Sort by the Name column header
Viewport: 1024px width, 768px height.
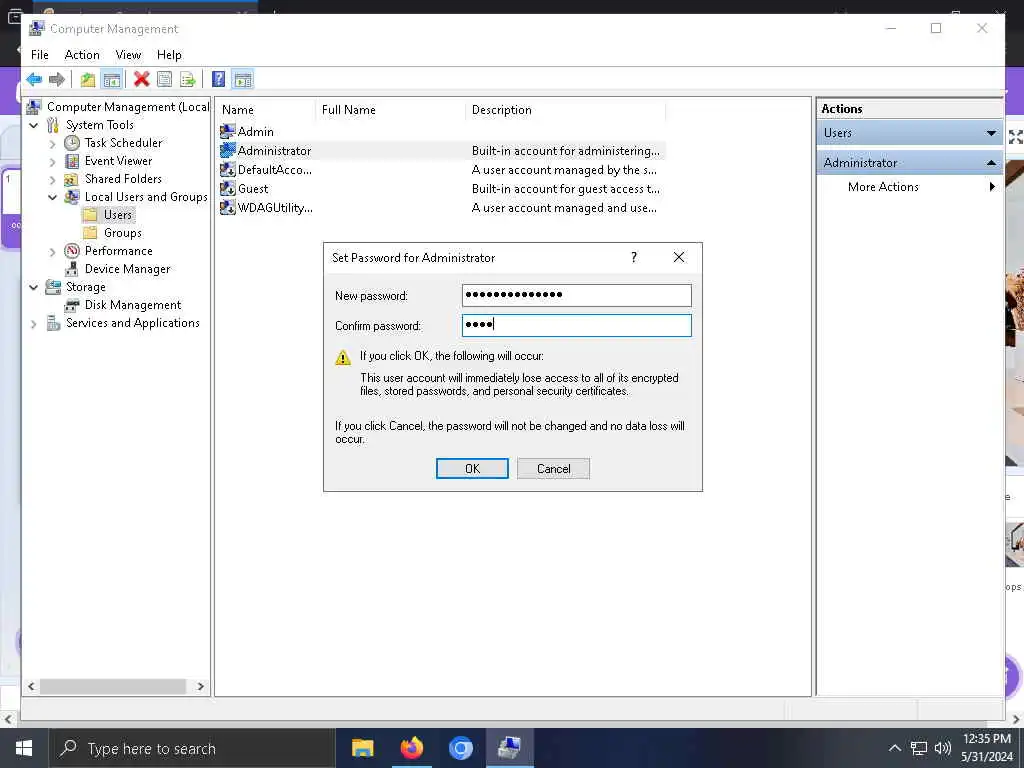266,110
